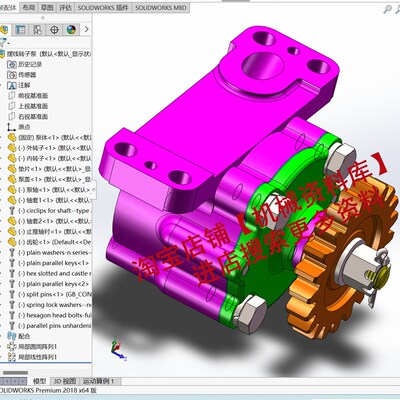Click the bottom tab scroll arrows
The width and height of the screenshot is (400, 400).
click(13, 381)
